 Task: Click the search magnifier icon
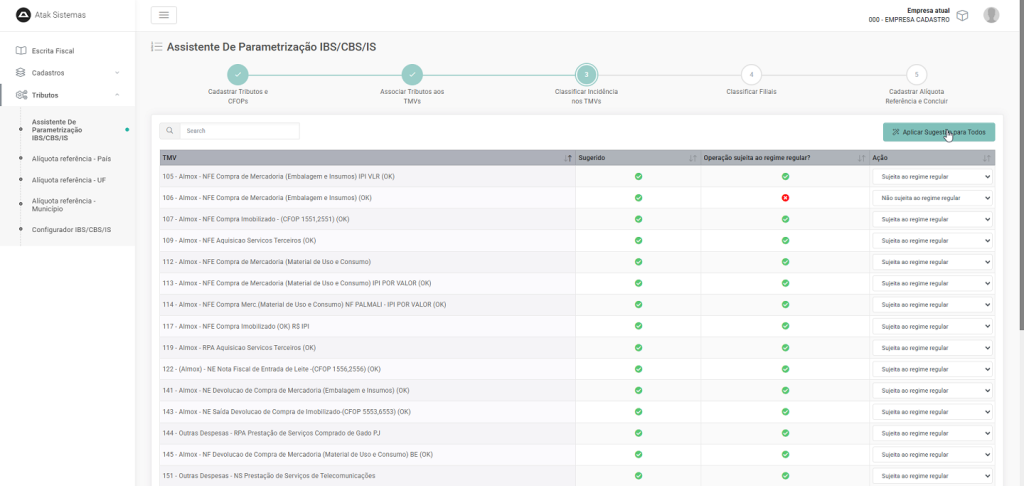point(170,131)
